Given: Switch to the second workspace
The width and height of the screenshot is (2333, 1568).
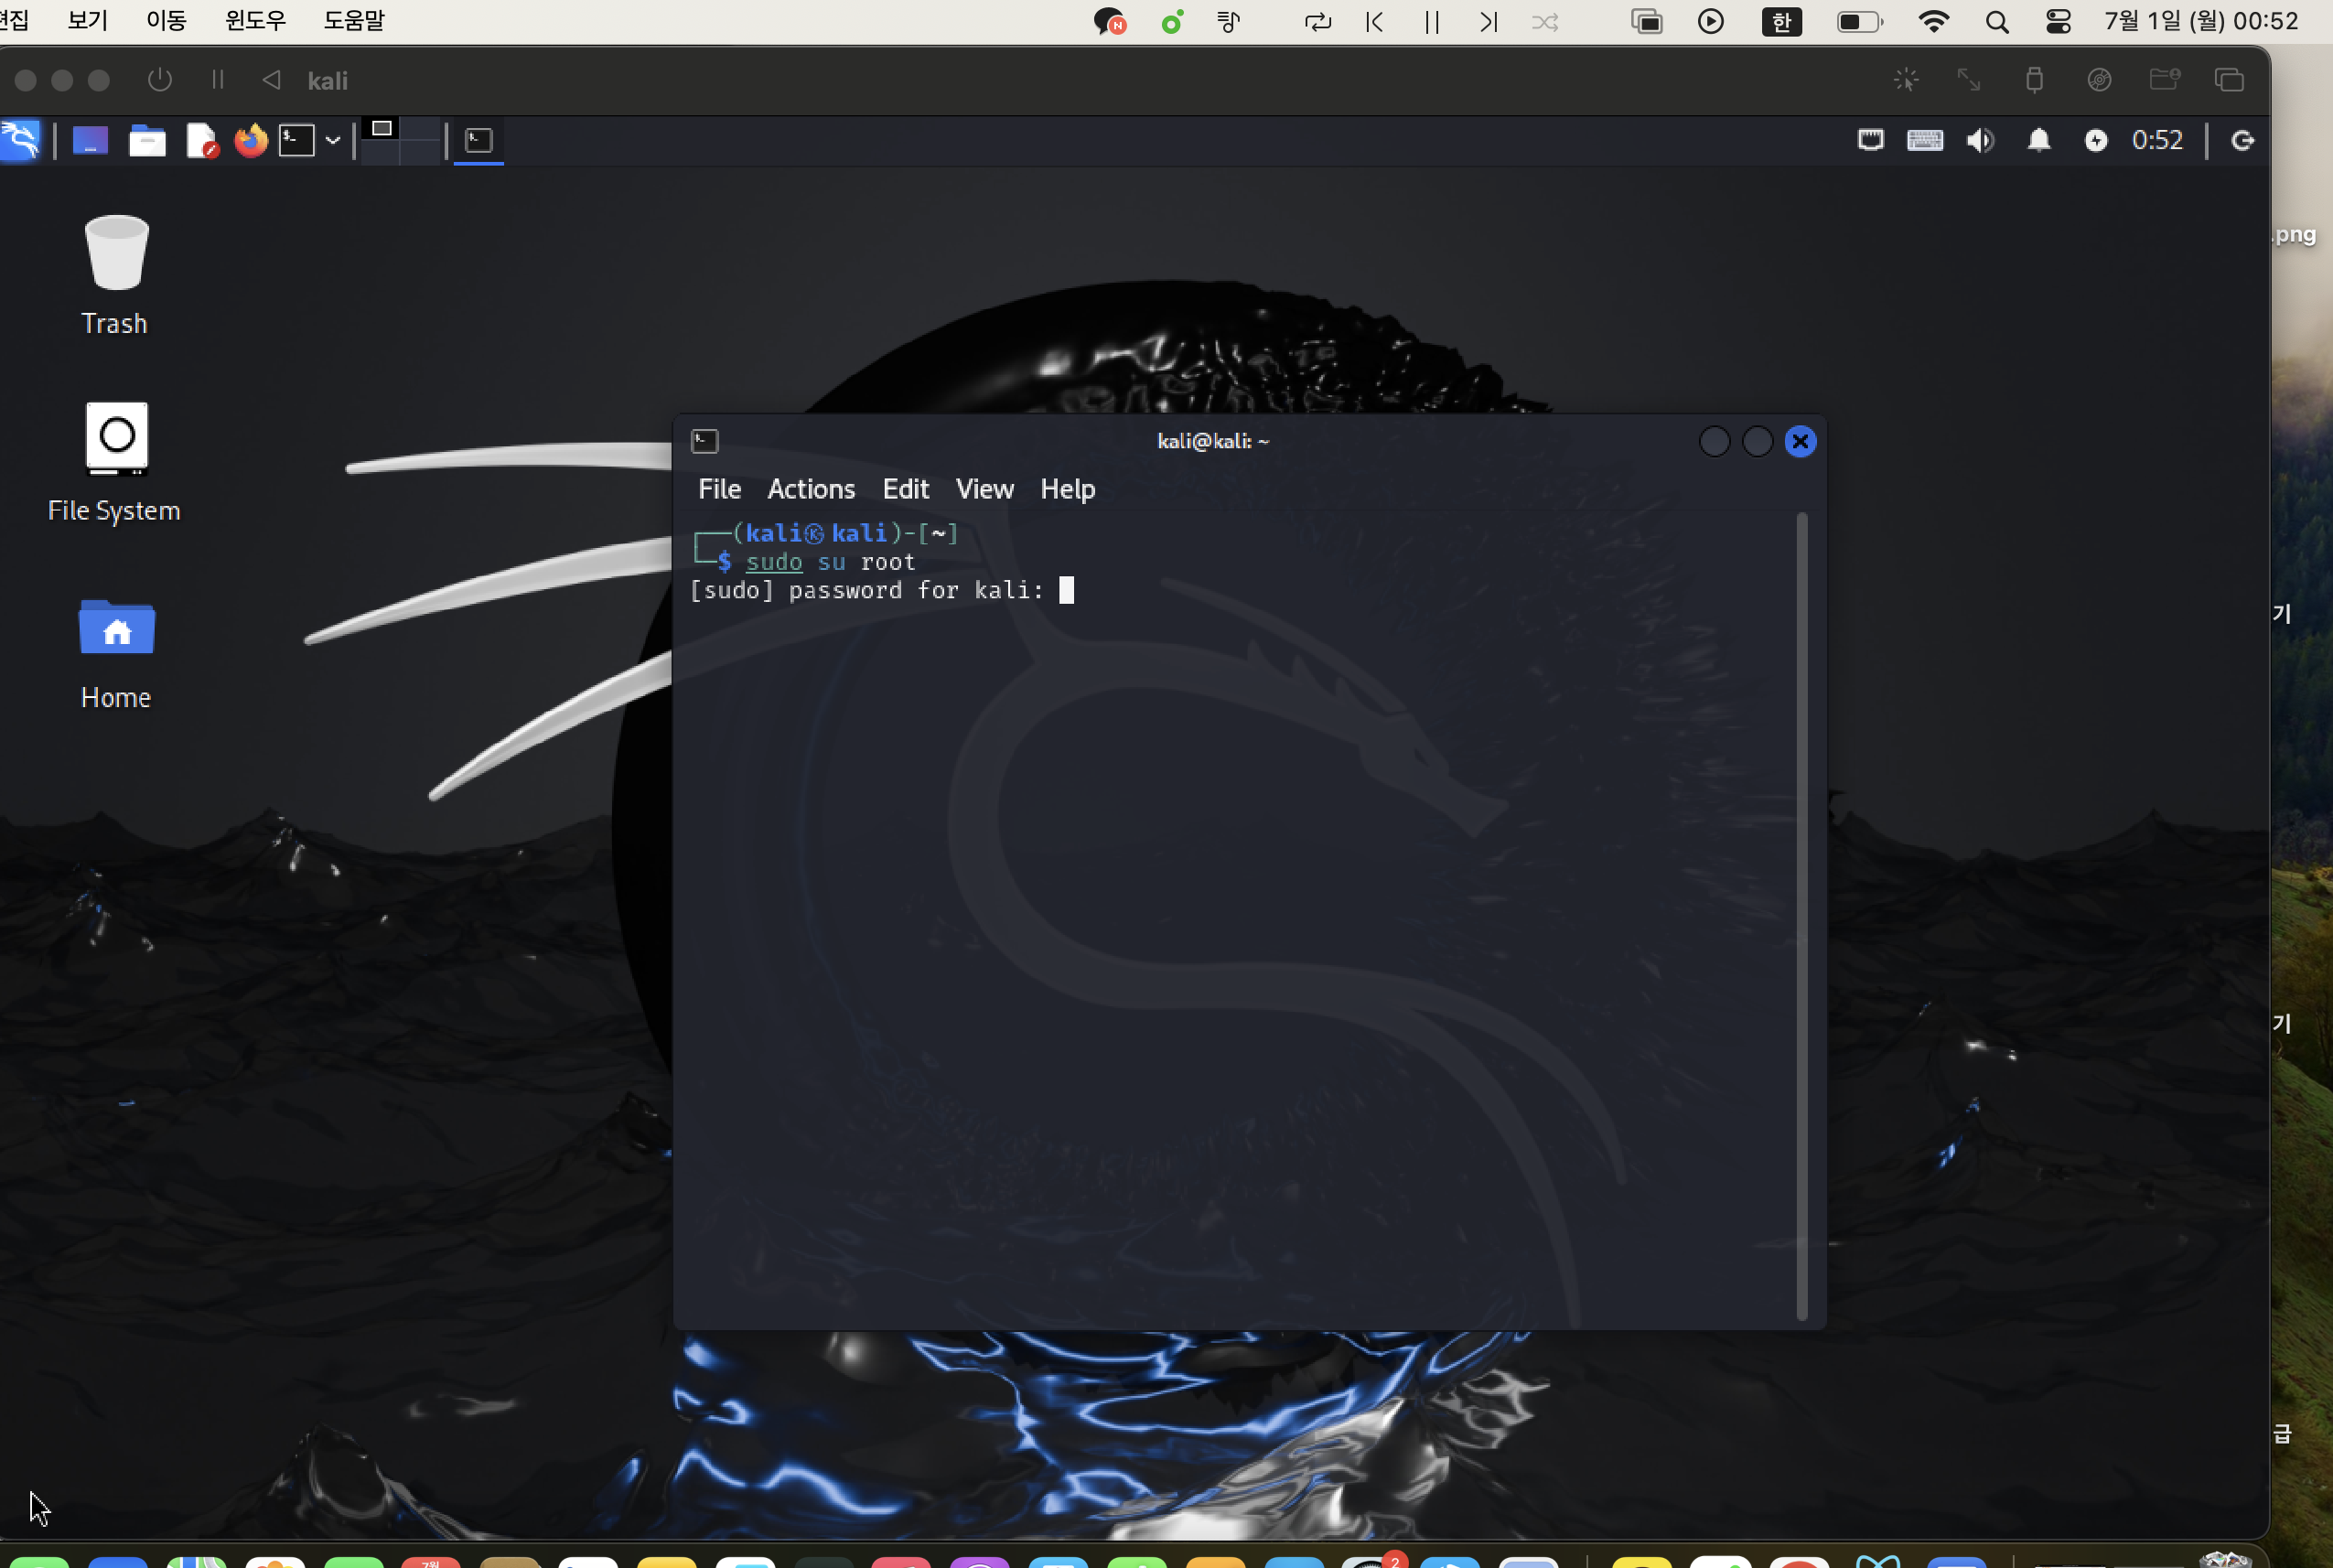Looking at the screenshot, I should tap(420, 129).
